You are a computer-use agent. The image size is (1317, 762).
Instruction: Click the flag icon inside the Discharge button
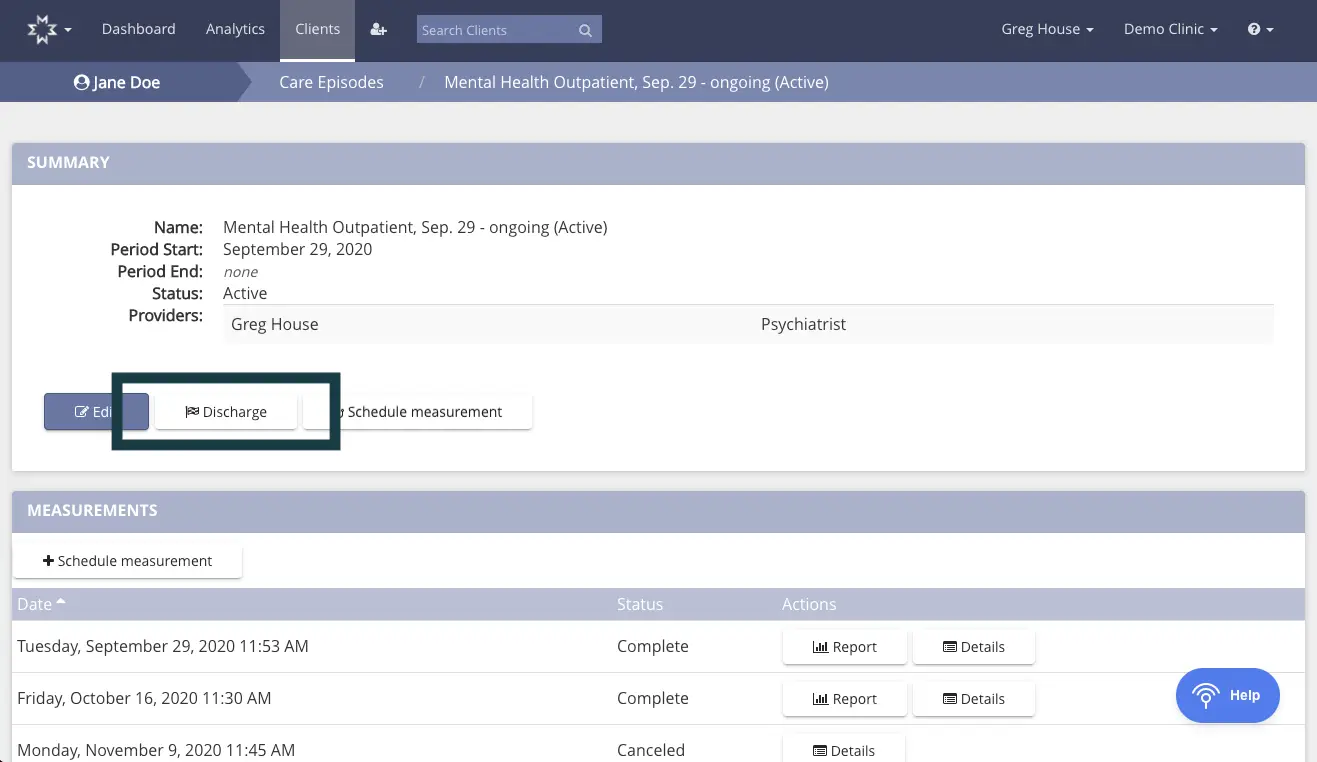pyautogui.click(x=191, y=411)
